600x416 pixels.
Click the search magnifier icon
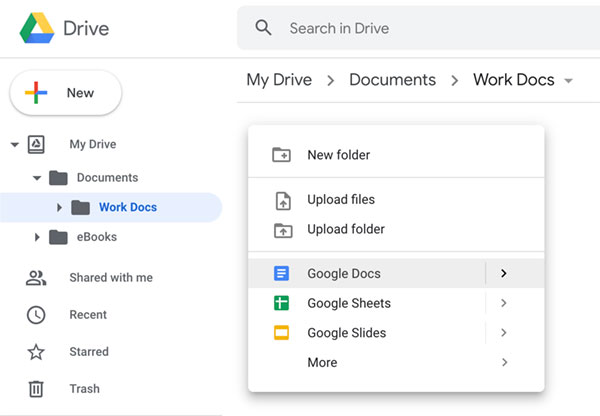coord(263,28)
